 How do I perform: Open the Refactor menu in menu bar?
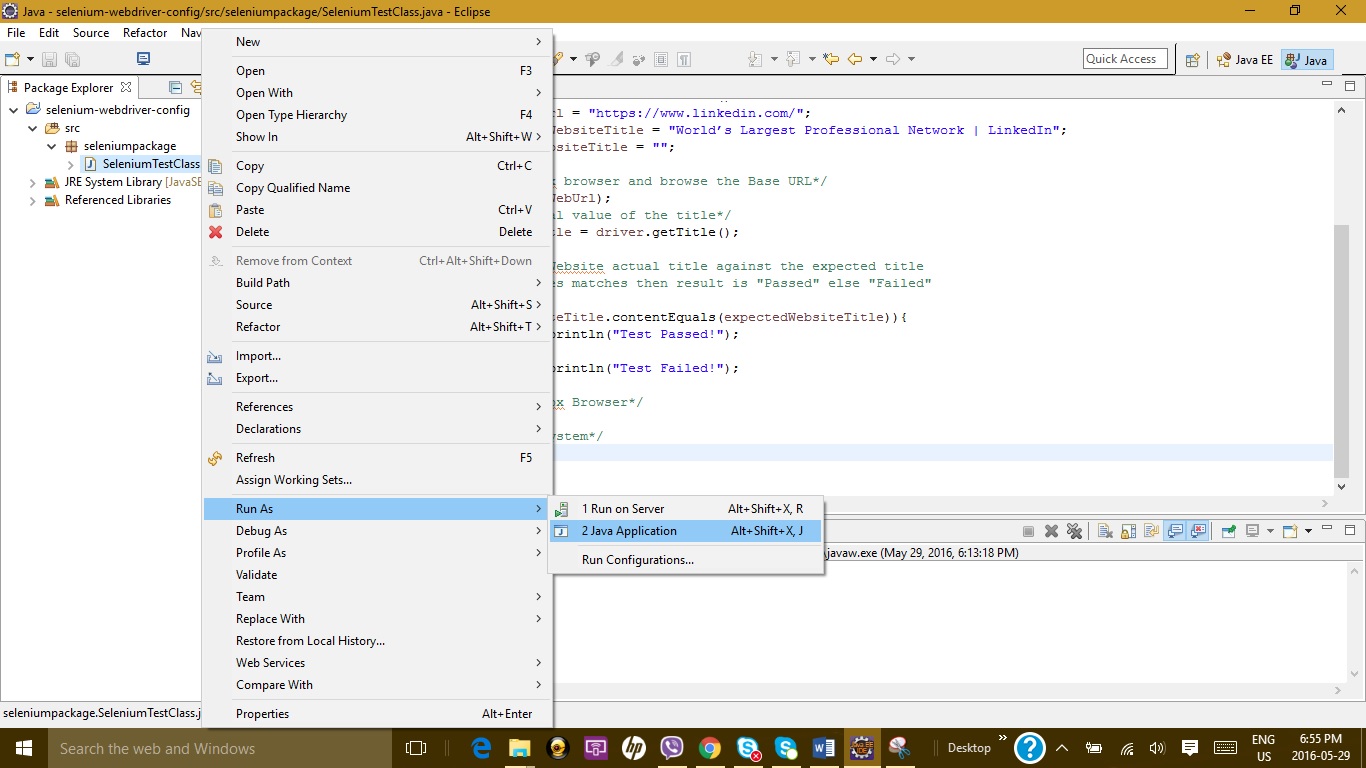pyautogui.click(x=145, y=33)
